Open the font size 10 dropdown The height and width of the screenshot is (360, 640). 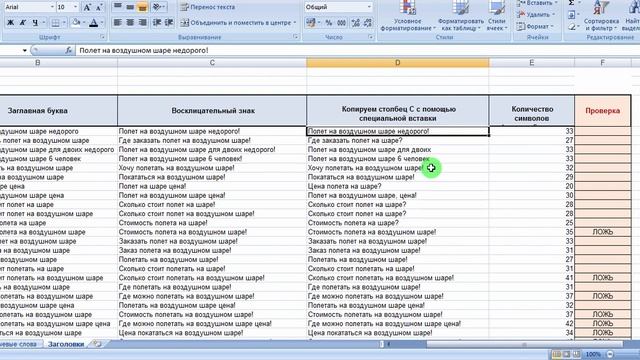76,7
